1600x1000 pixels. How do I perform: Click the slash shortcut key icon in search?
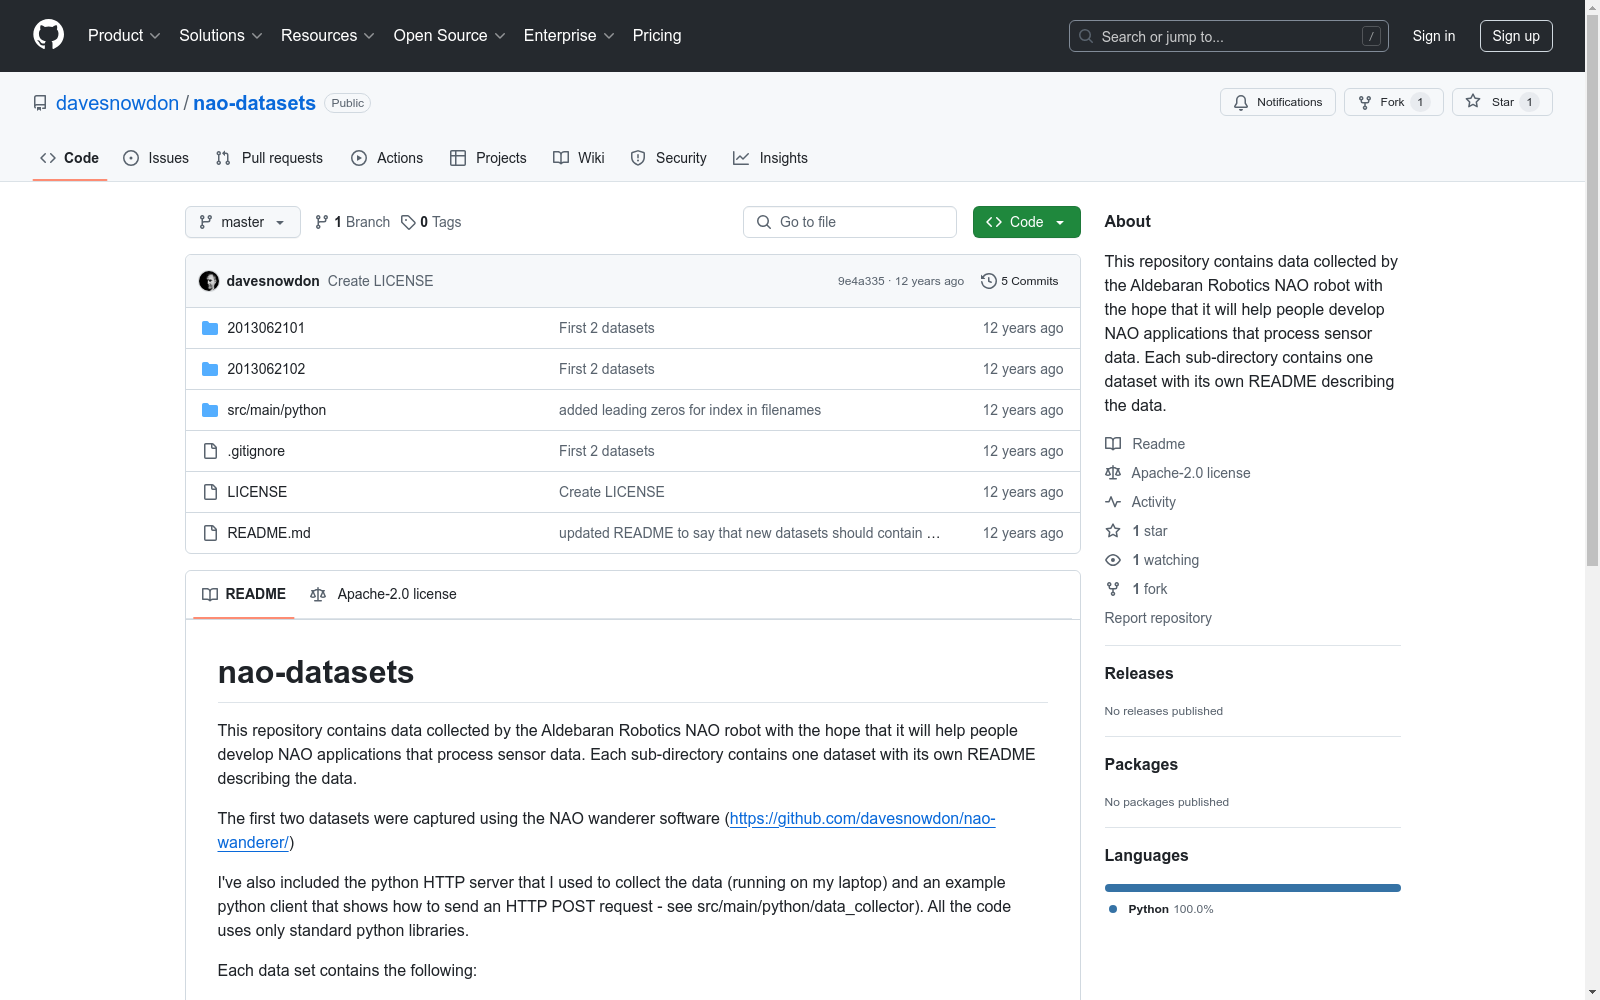click(x=1371, y=36)
